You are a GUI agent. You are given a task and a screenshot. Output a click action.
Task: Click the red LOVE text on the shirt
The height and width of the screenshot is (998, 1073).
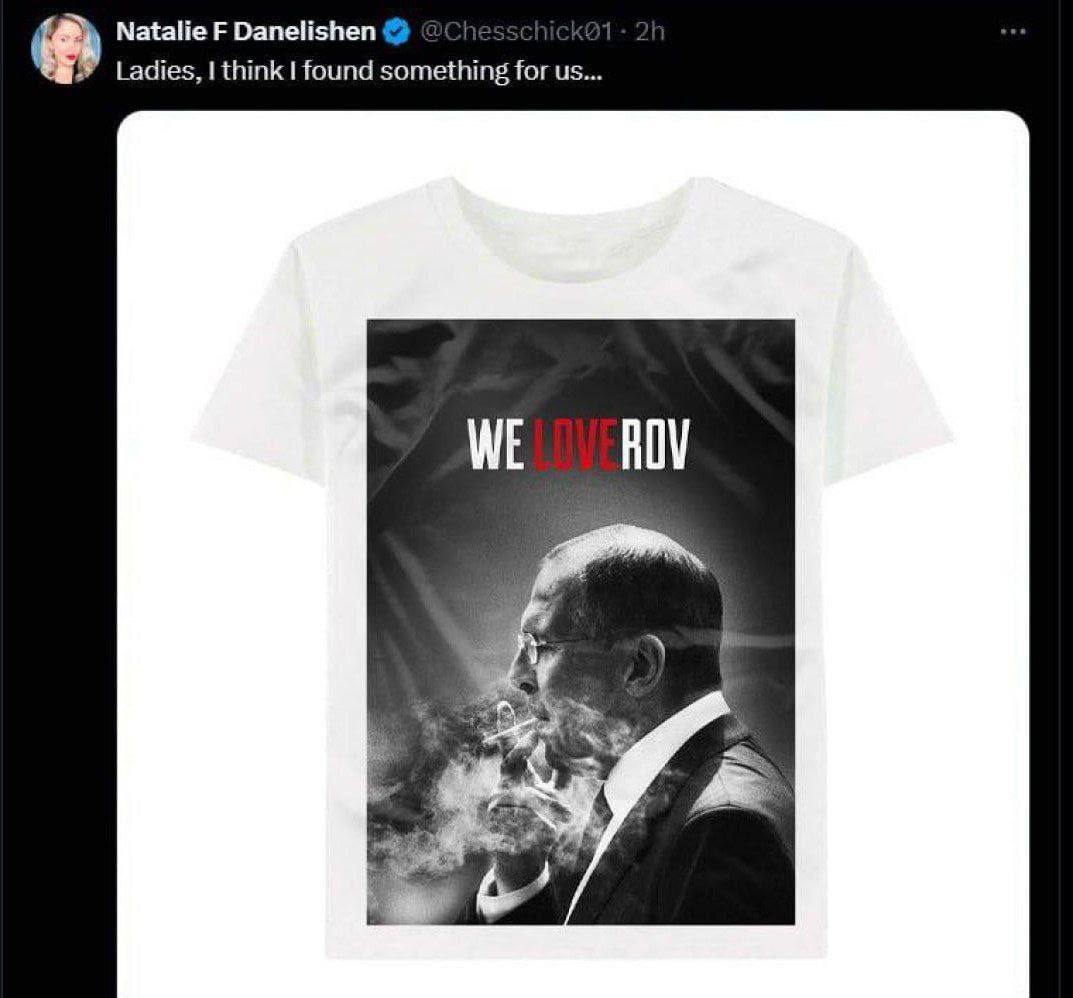point(576,444)
